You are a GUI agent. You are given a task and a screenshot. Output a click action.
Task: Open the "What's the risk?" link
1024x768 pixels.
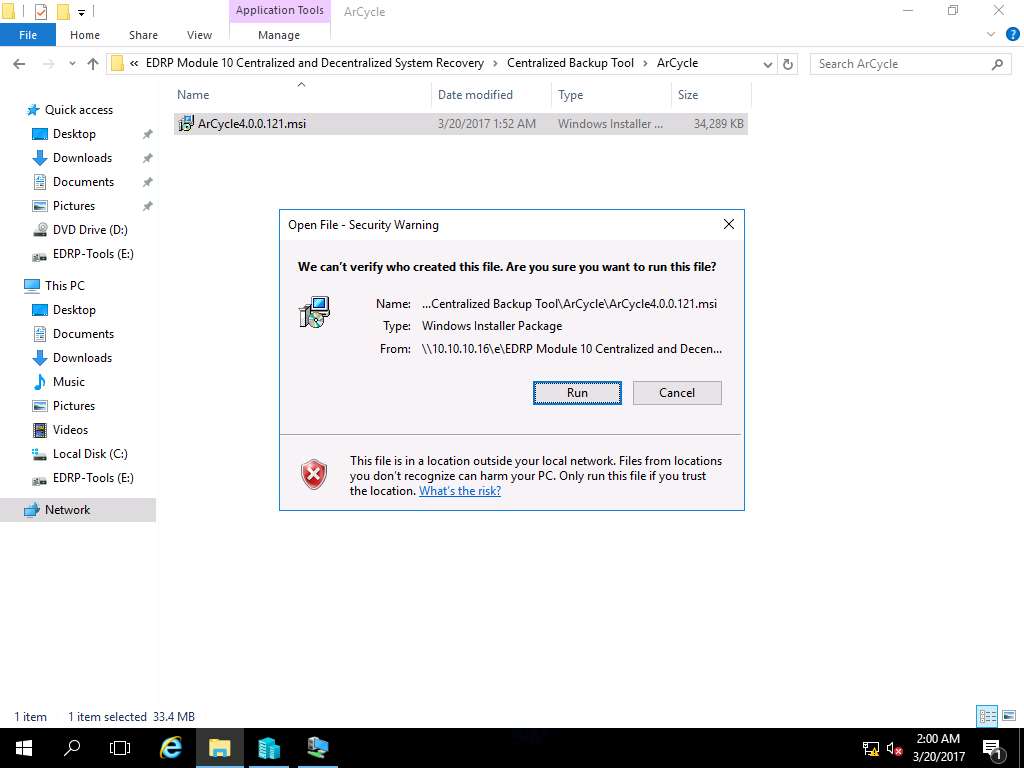tap(460, 490)
